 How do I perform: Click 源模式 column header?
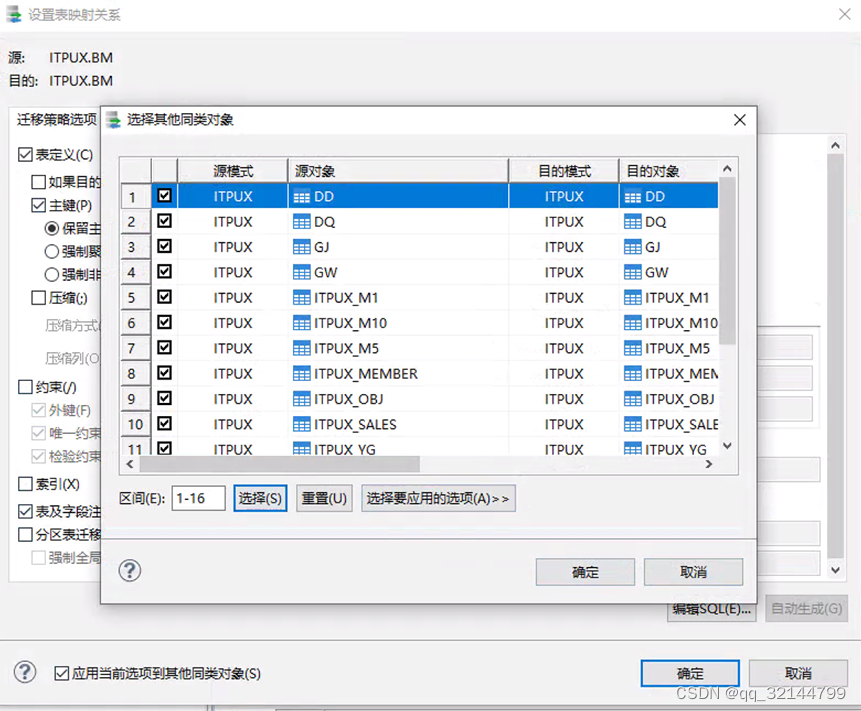[x=233, y=171]
